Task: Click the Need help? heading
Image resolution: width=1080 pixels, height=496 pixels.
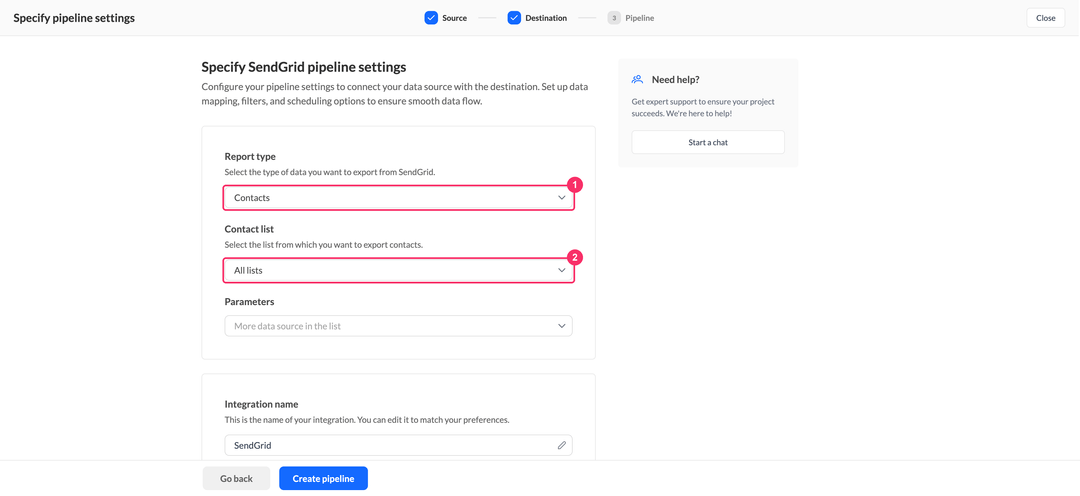Action: 676,79
